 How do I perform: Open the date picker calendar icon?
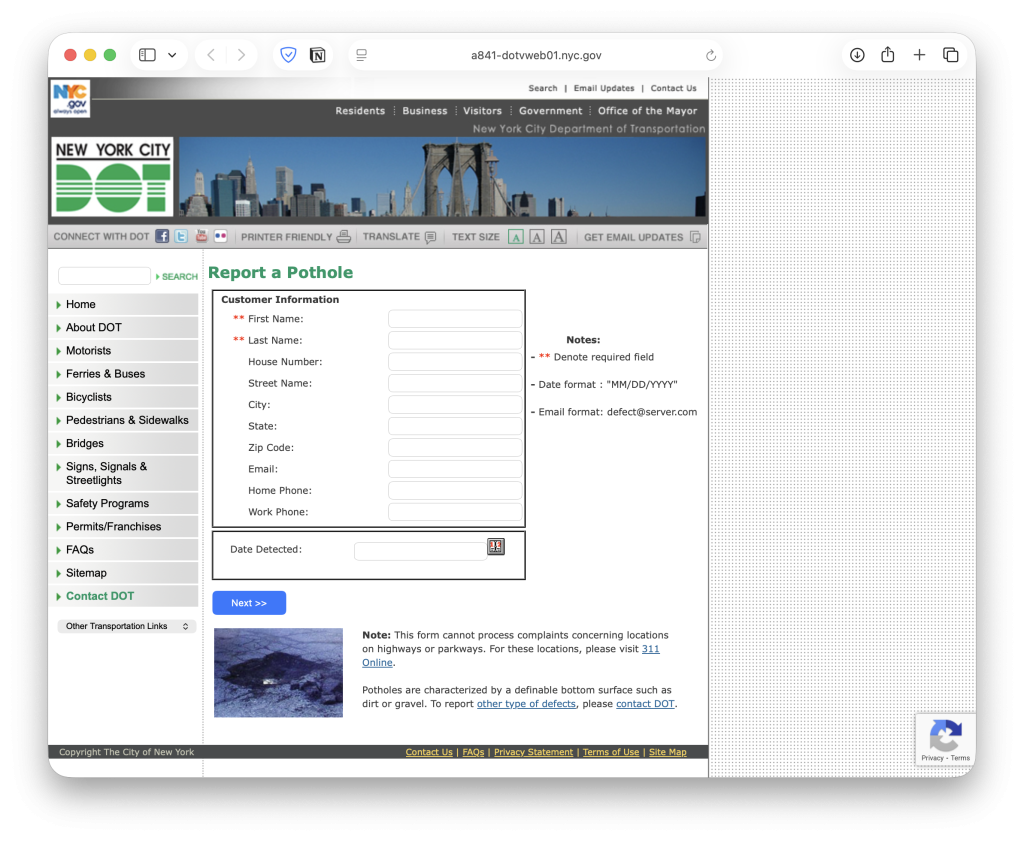click(x=496, y=546)
